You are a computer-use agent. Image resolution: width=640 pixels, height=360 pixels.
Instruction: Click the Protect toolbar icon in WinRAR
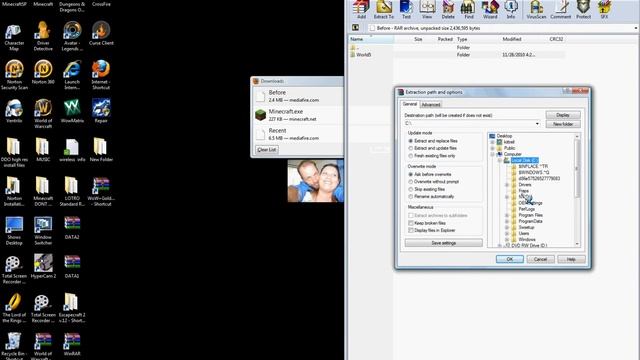583,9
